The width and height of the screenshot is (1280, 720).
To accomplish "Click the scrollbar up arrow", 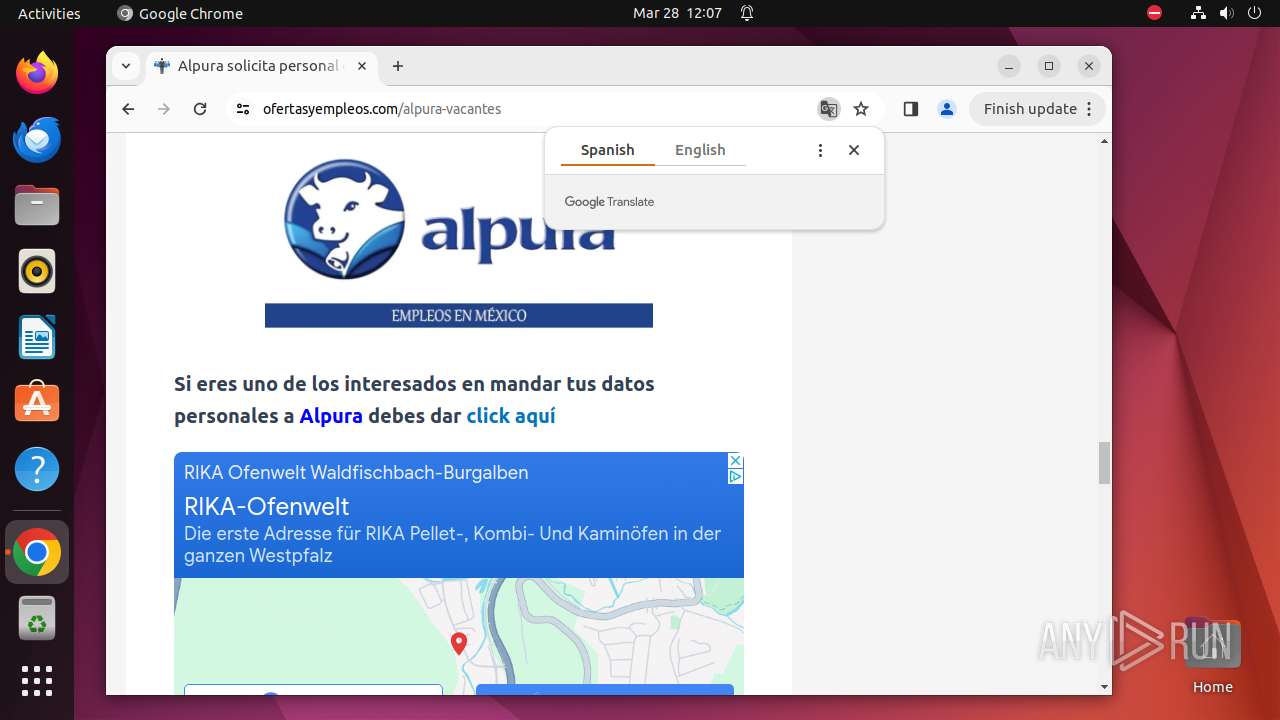I will pos(1104,141).
